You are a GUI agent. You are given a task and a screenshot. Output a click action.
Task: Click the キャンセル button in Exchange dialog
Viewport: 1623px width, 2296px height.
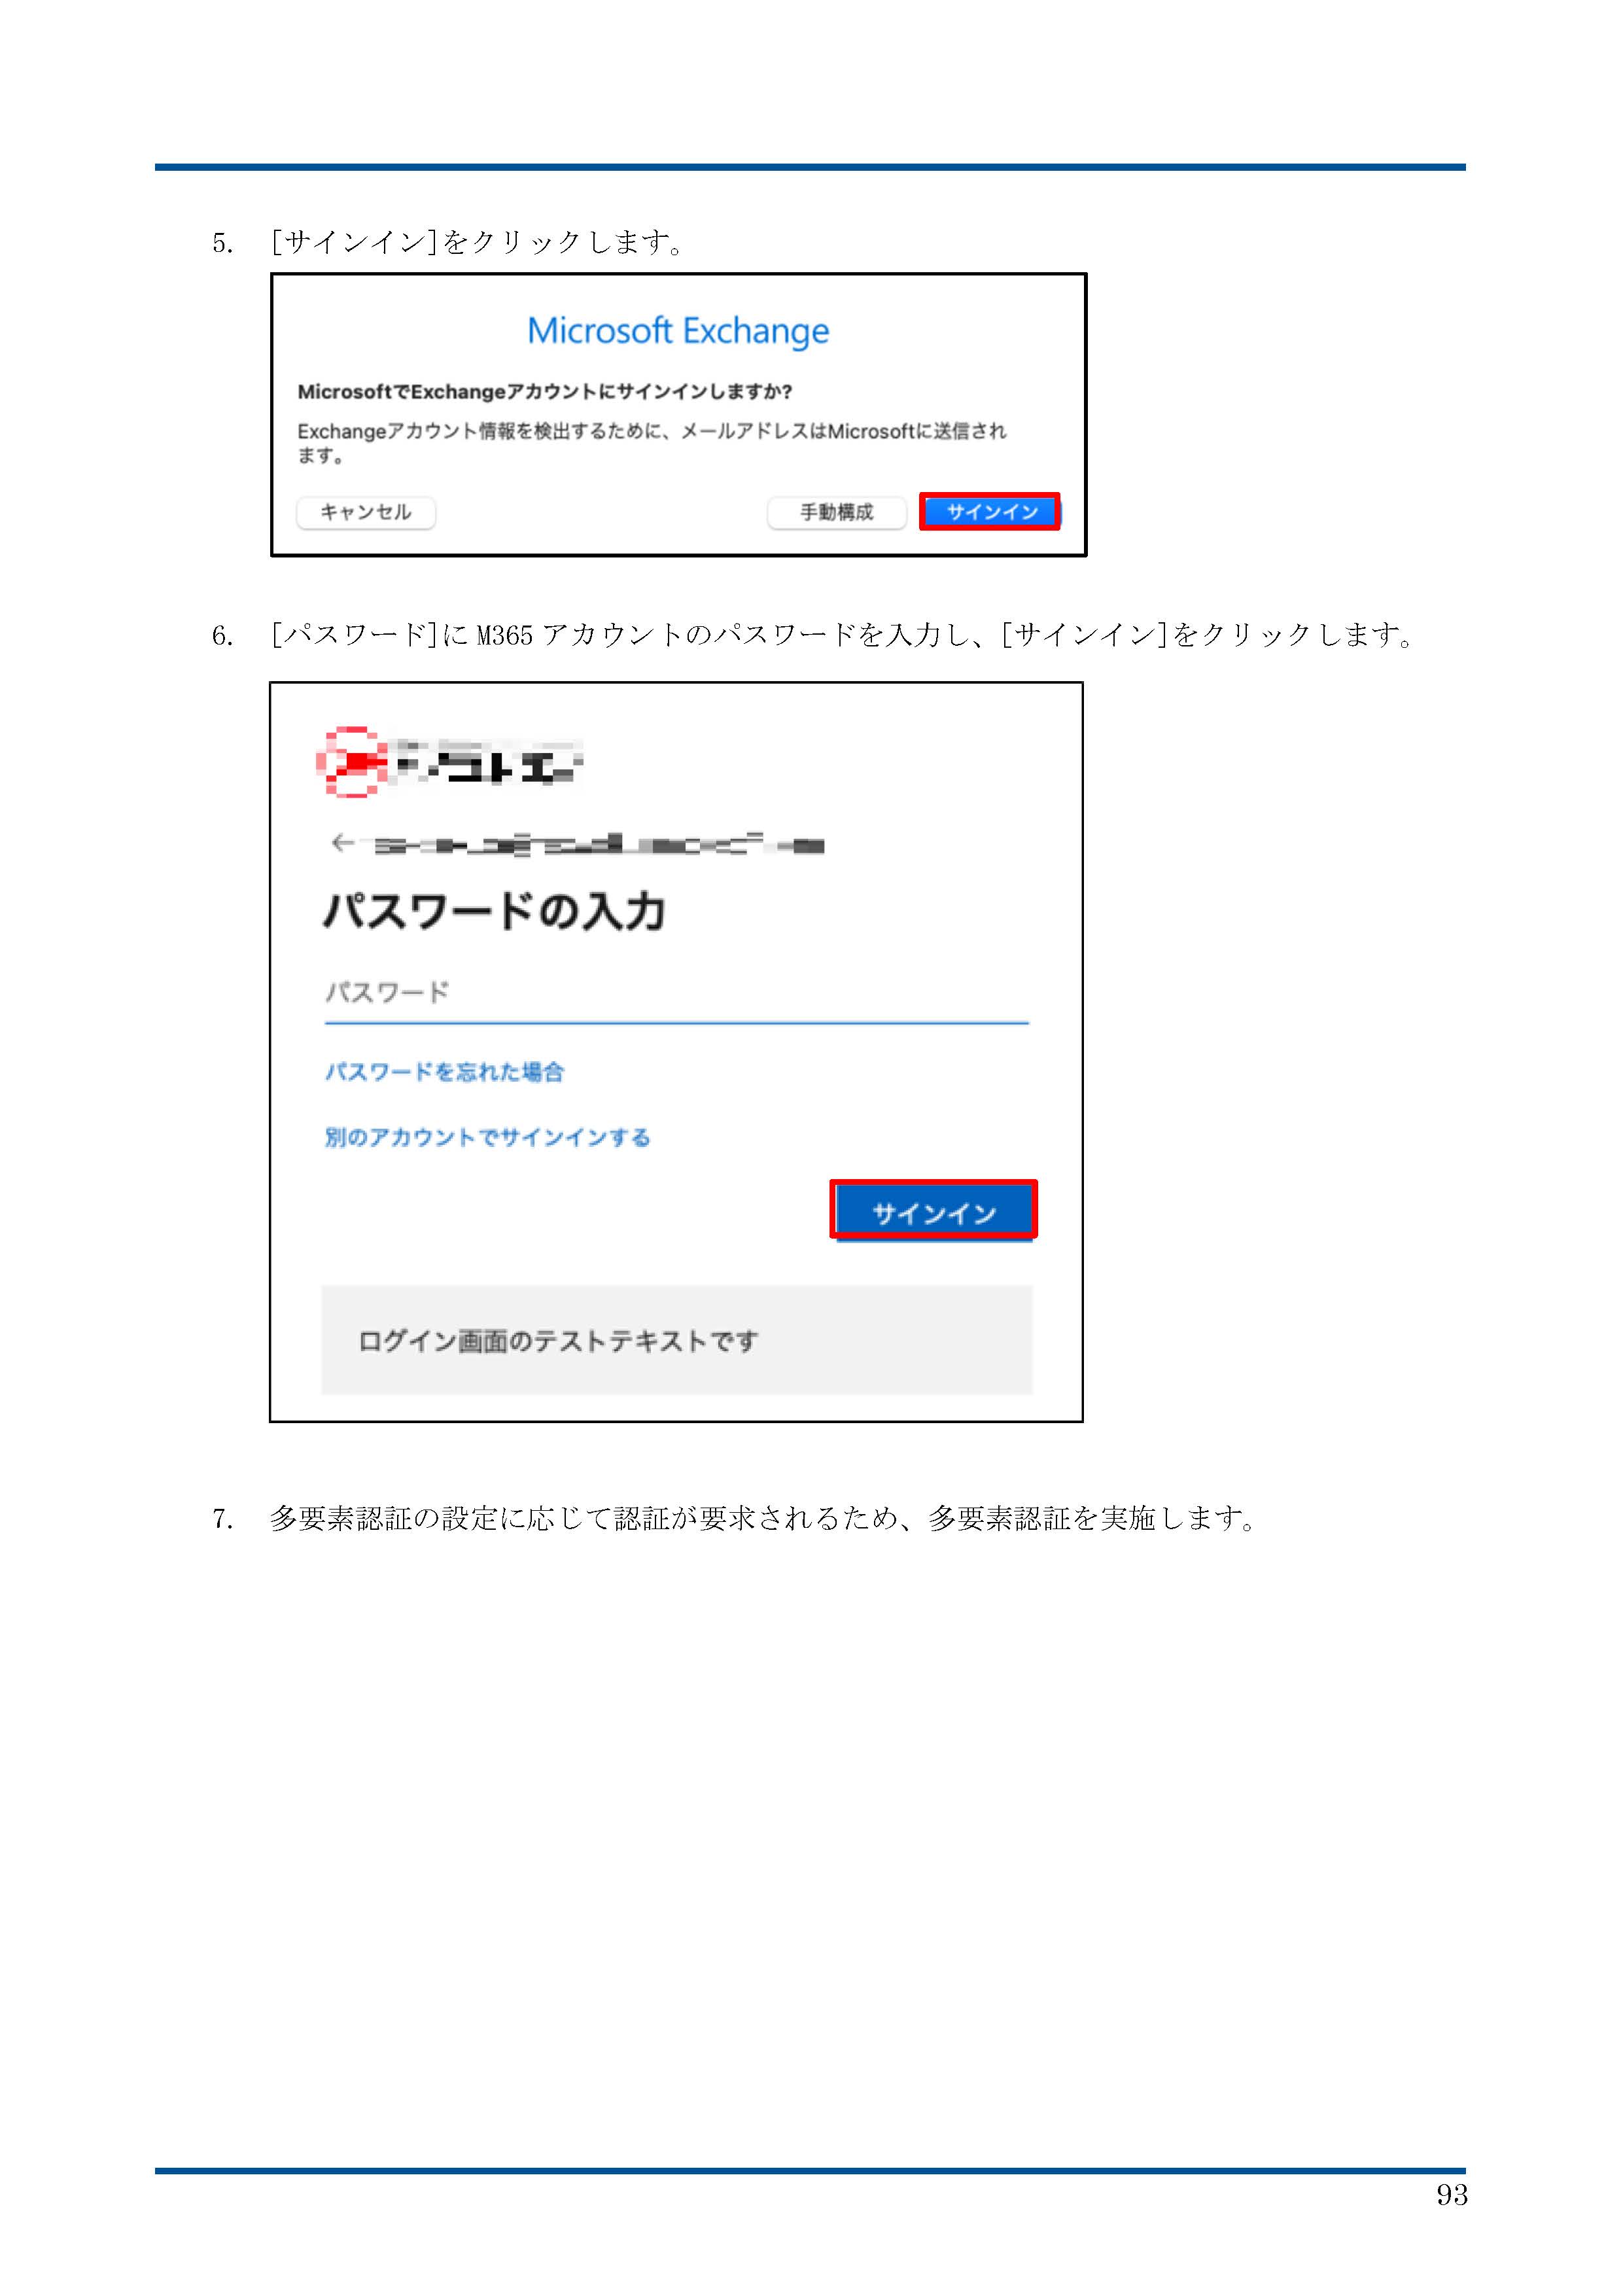coord(366,512)
